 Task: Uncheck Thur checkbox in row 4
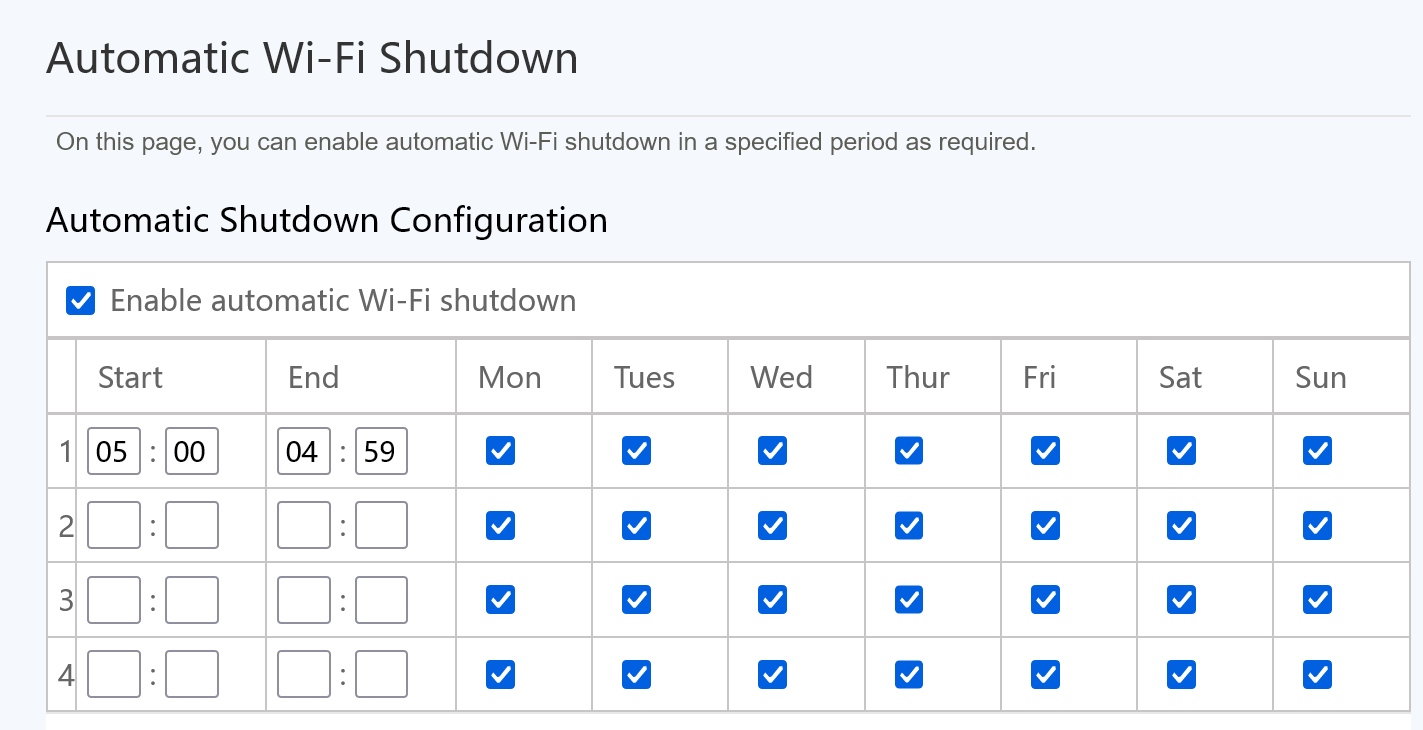(x=908, y=675)
